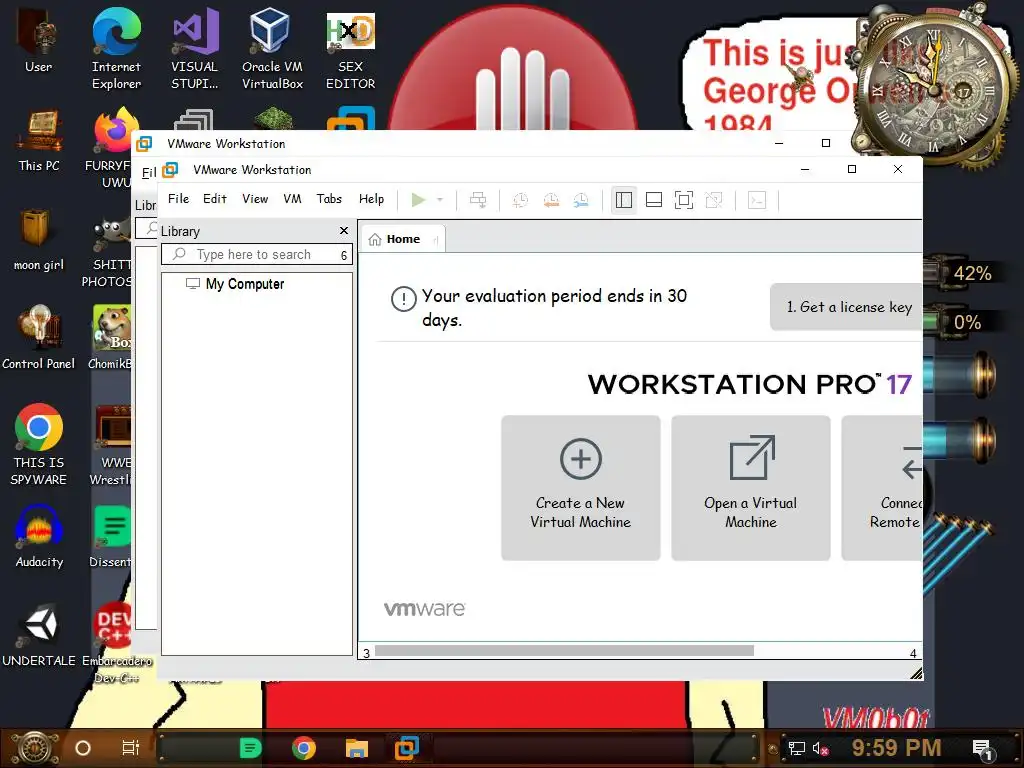Open the VM menu
Viewport: 1024px width, 768px height.
292,199
